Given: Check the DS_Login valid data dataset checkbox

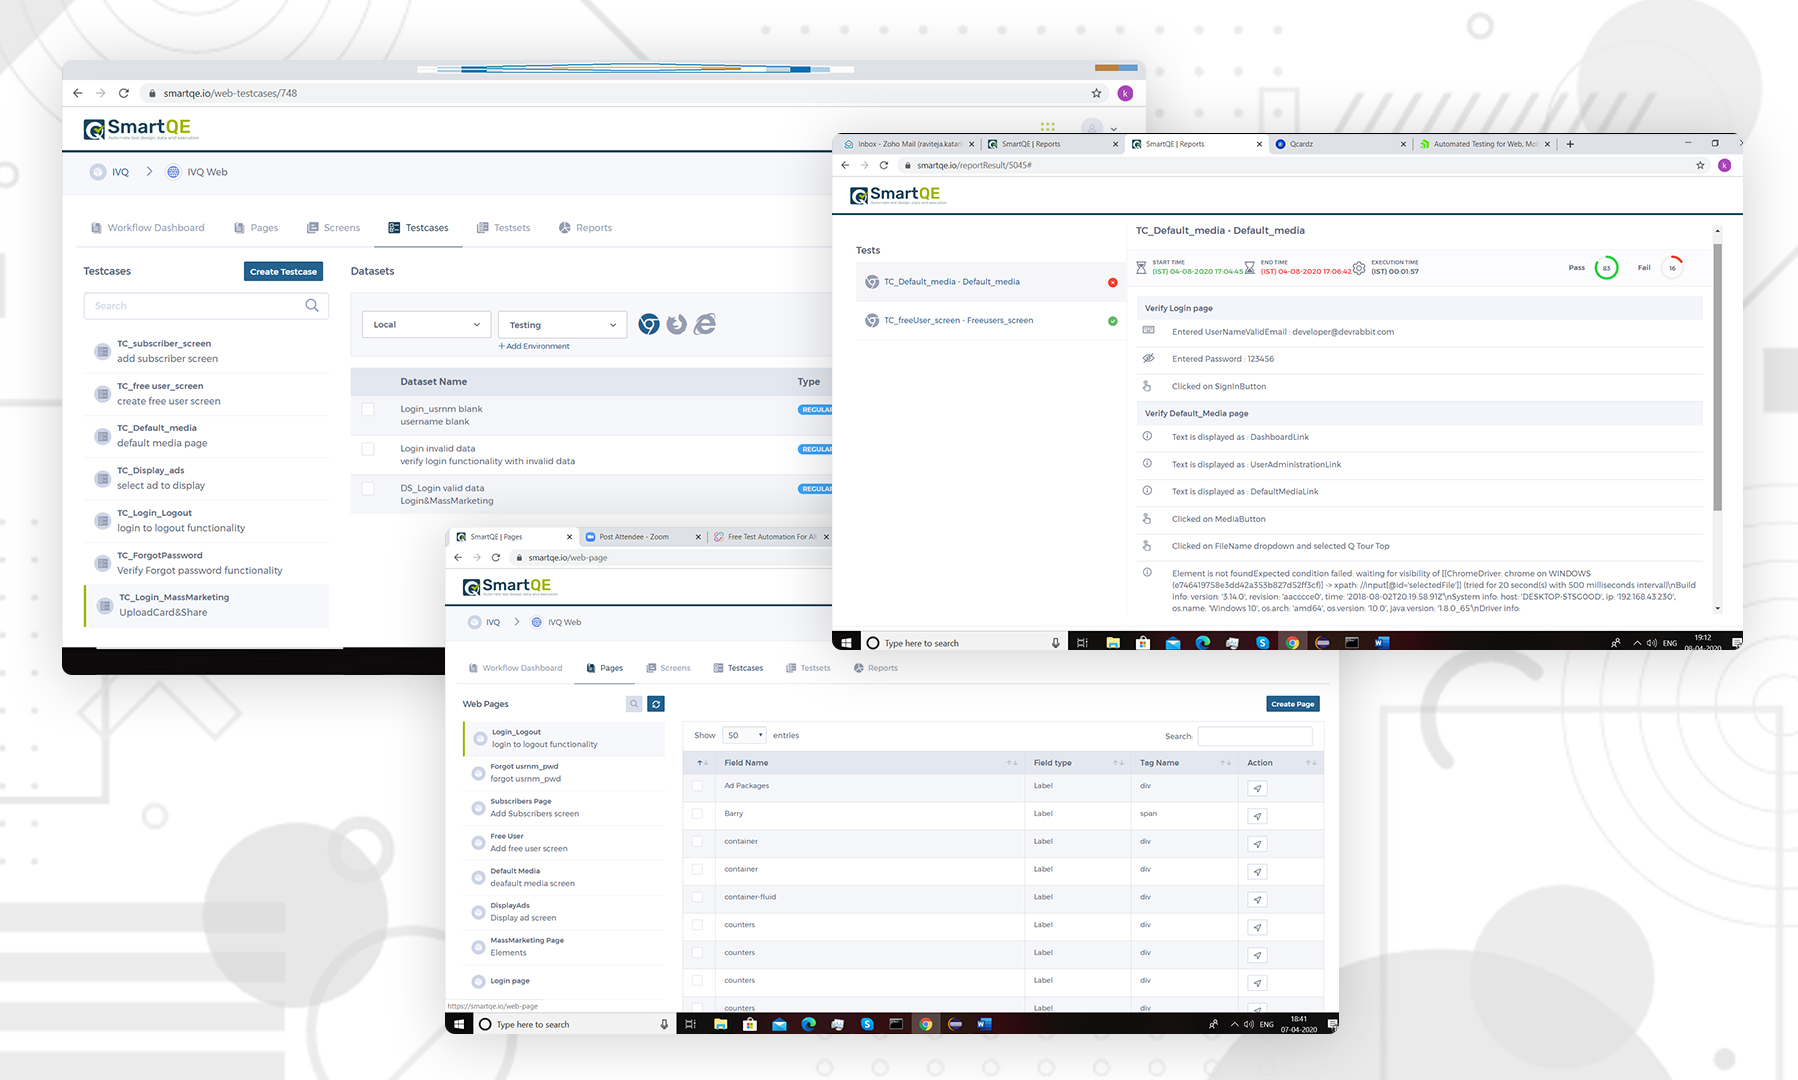Looking at the screenshot, I should pyautogui.click(x=368, y=489).
